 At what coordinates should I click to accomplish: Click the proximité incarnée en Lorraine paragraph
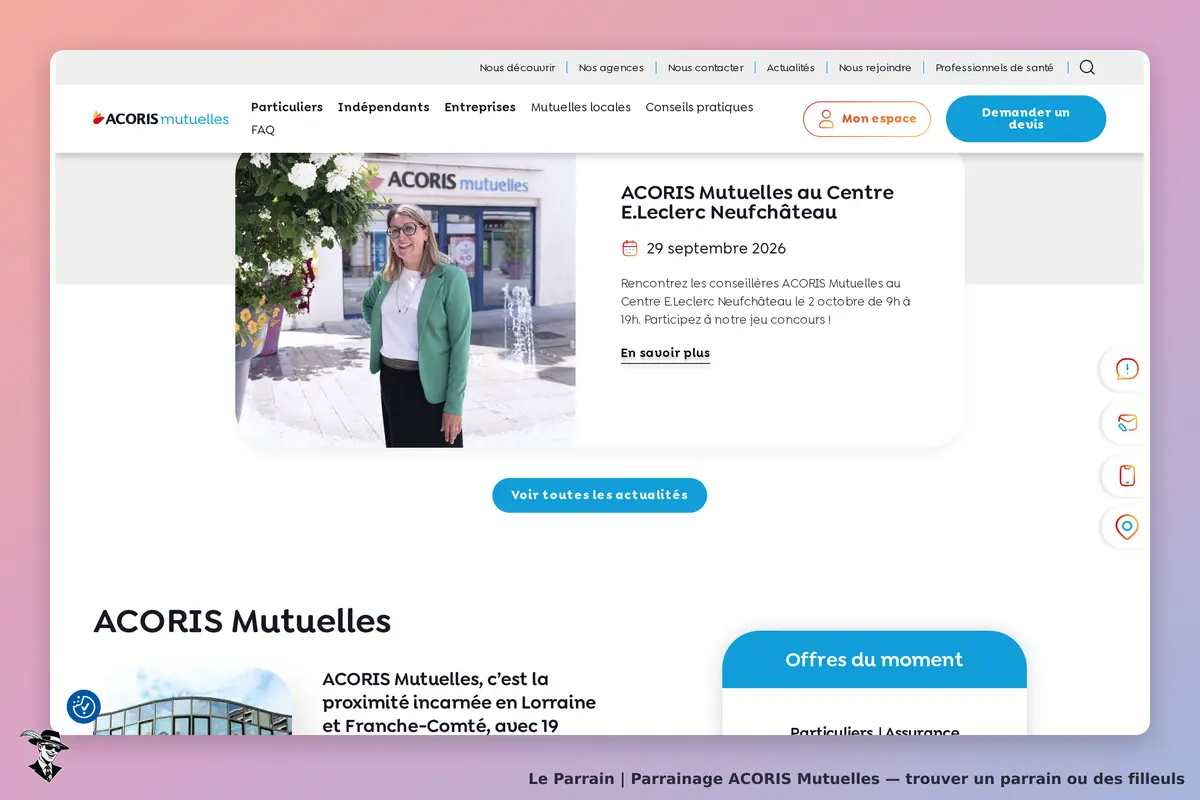[459, 703]
